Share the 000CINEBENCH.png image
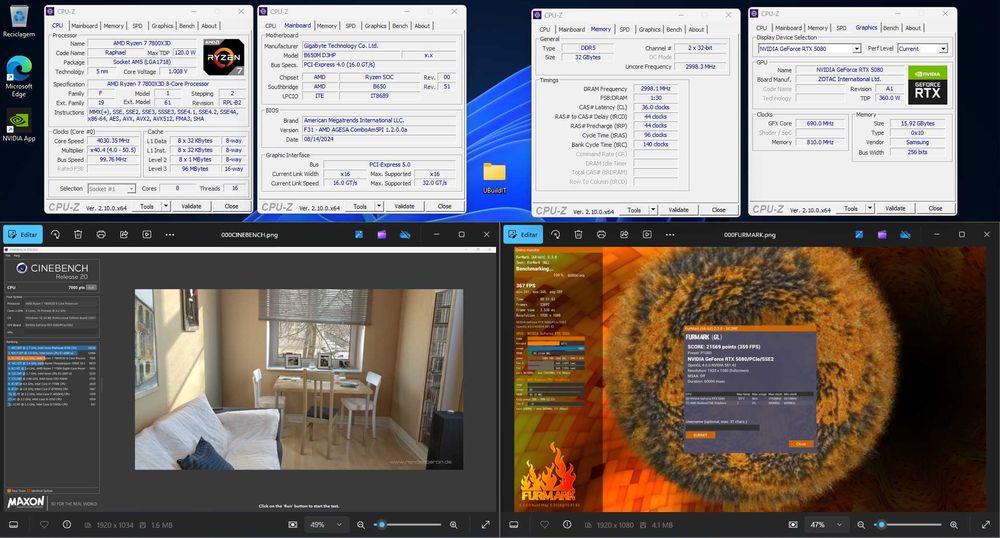Viewport: 1000px width, 538px height. tap(124, 235)
